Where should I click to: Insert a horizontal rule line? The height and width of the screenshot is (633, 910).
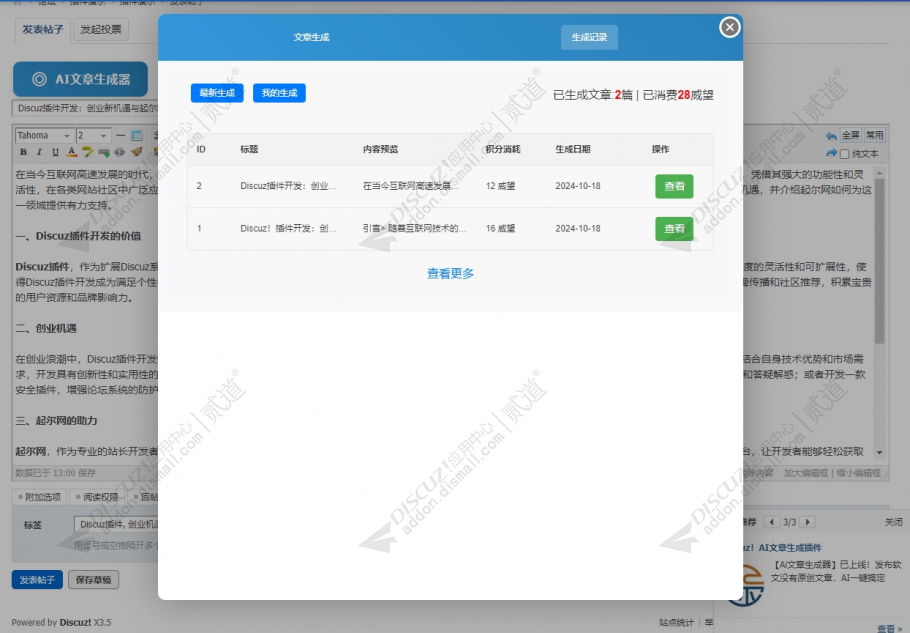pos(120,135)
